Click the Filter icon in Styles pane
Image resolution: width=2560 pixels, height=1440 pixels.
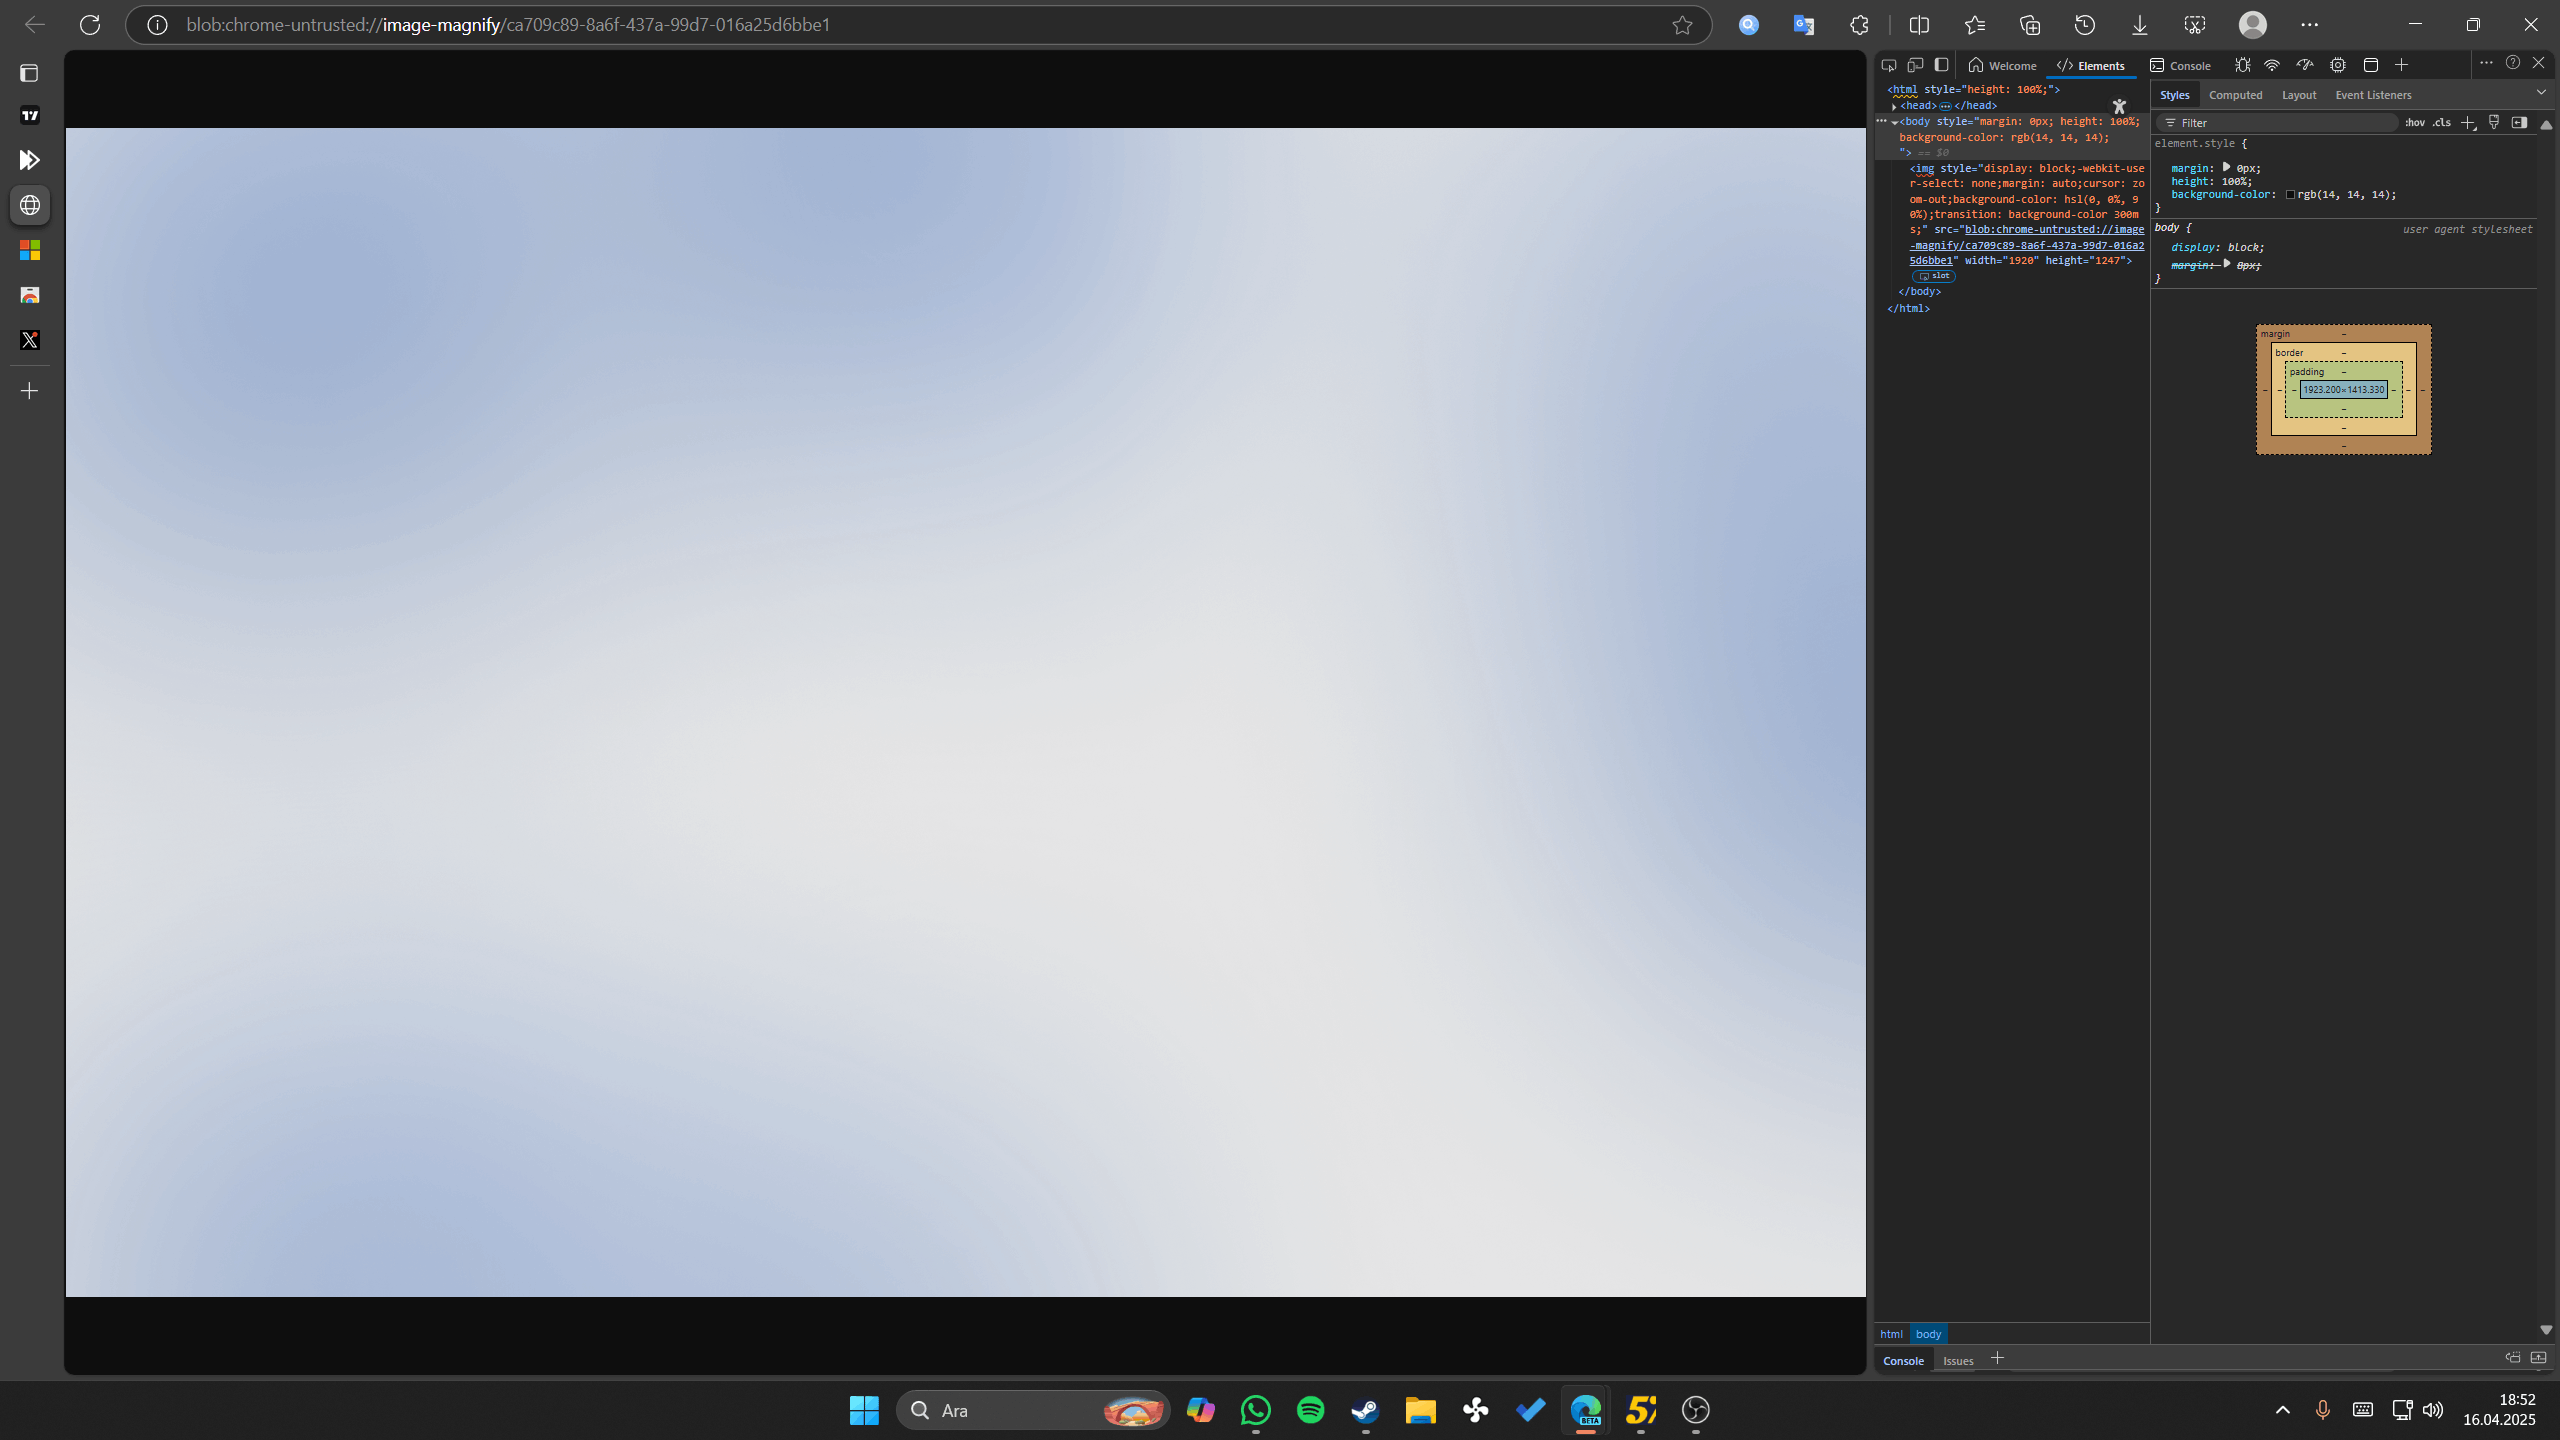coord(2170,122)
